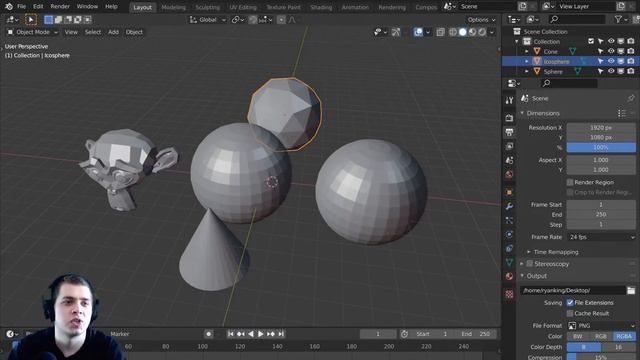Collapse the Output panel
Screen dimensions: 640x360
click(522, 276)
